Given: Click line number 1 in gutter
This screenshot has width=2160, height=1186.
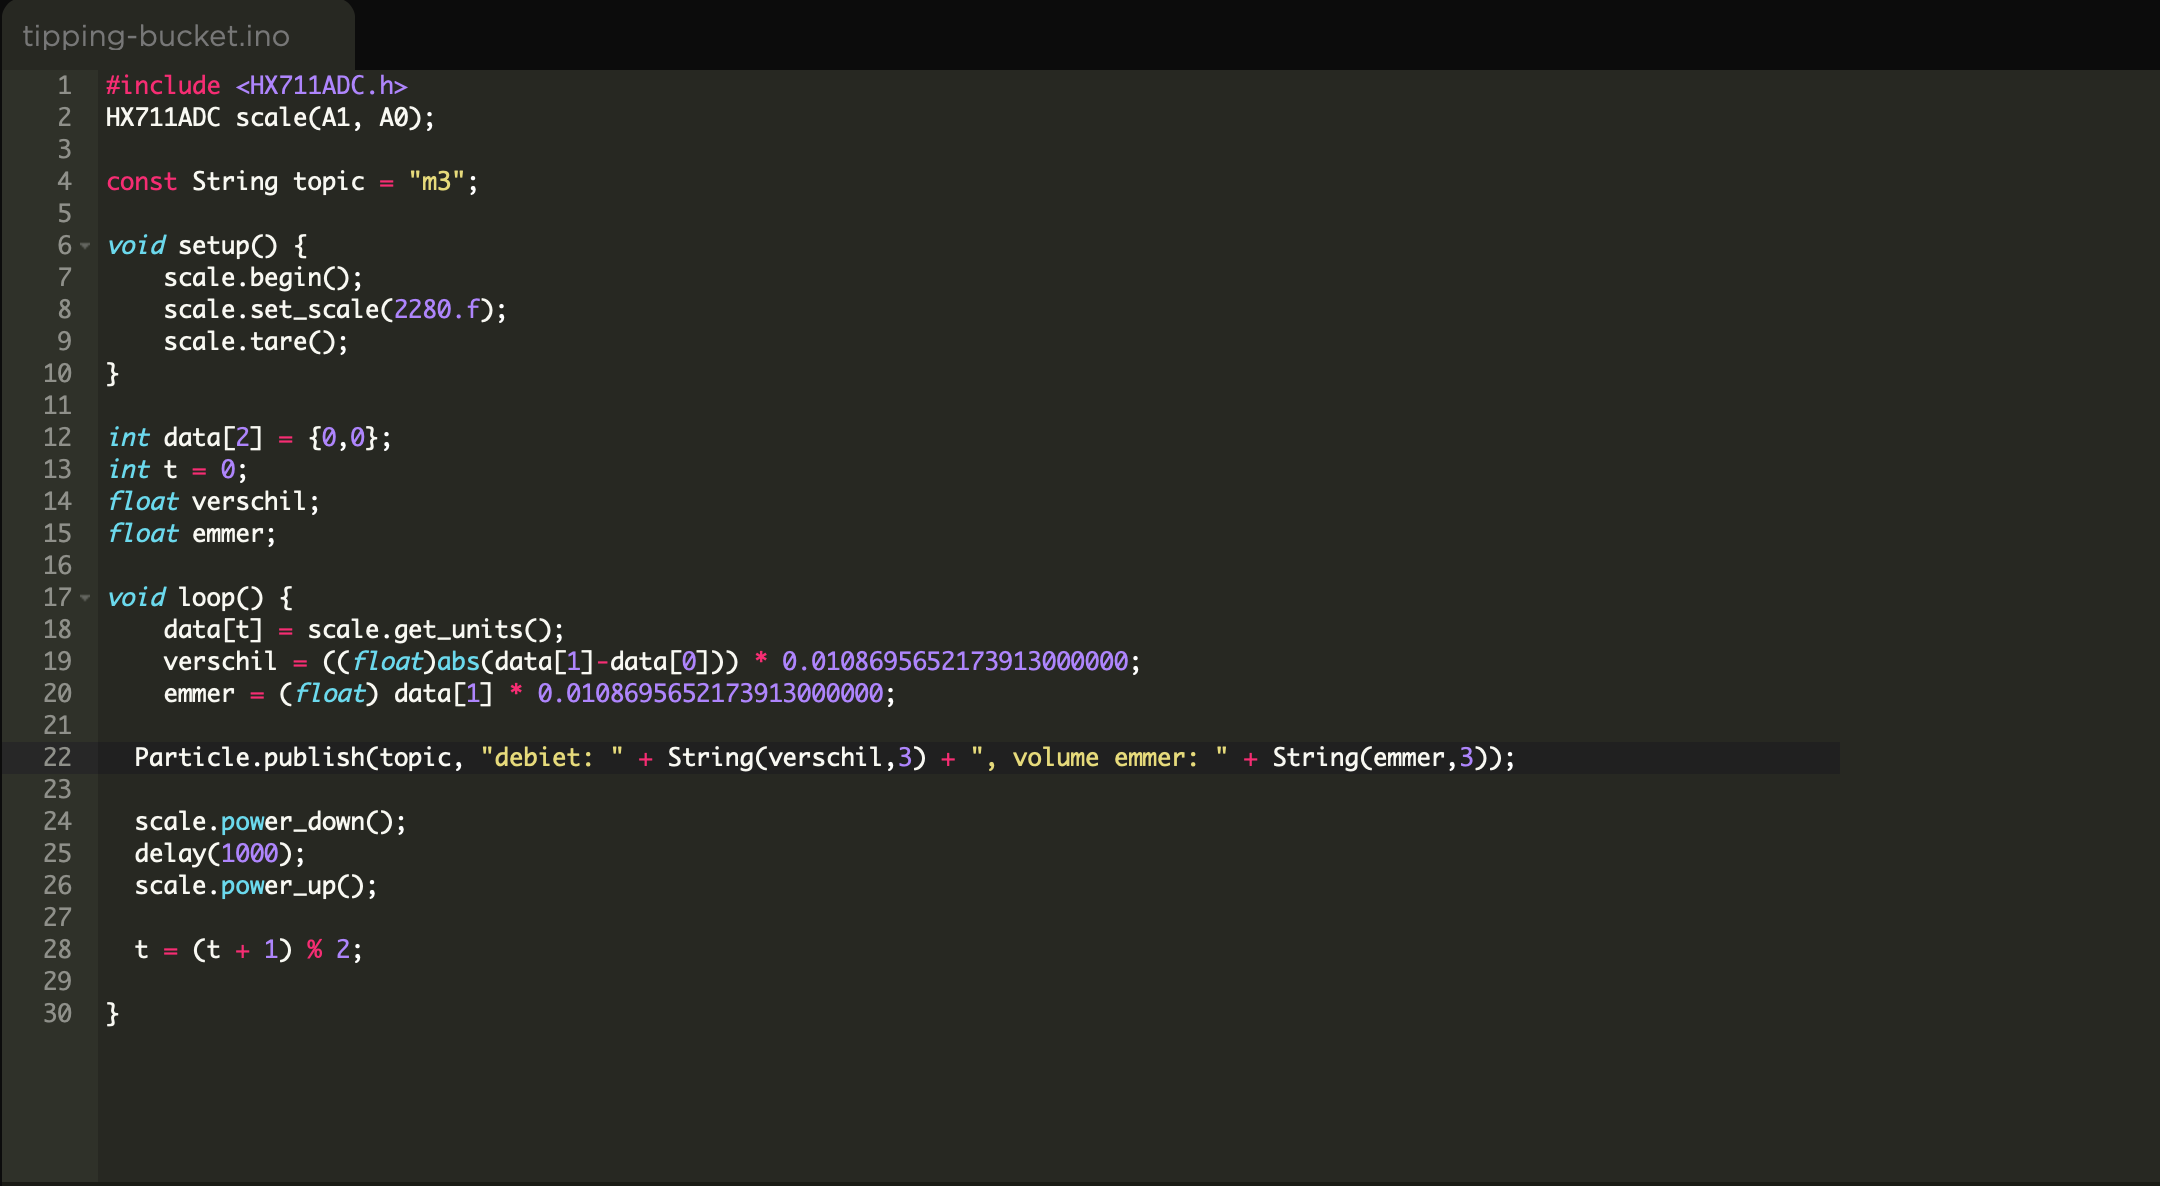Looking at the screenshot, I should [64, 86].
